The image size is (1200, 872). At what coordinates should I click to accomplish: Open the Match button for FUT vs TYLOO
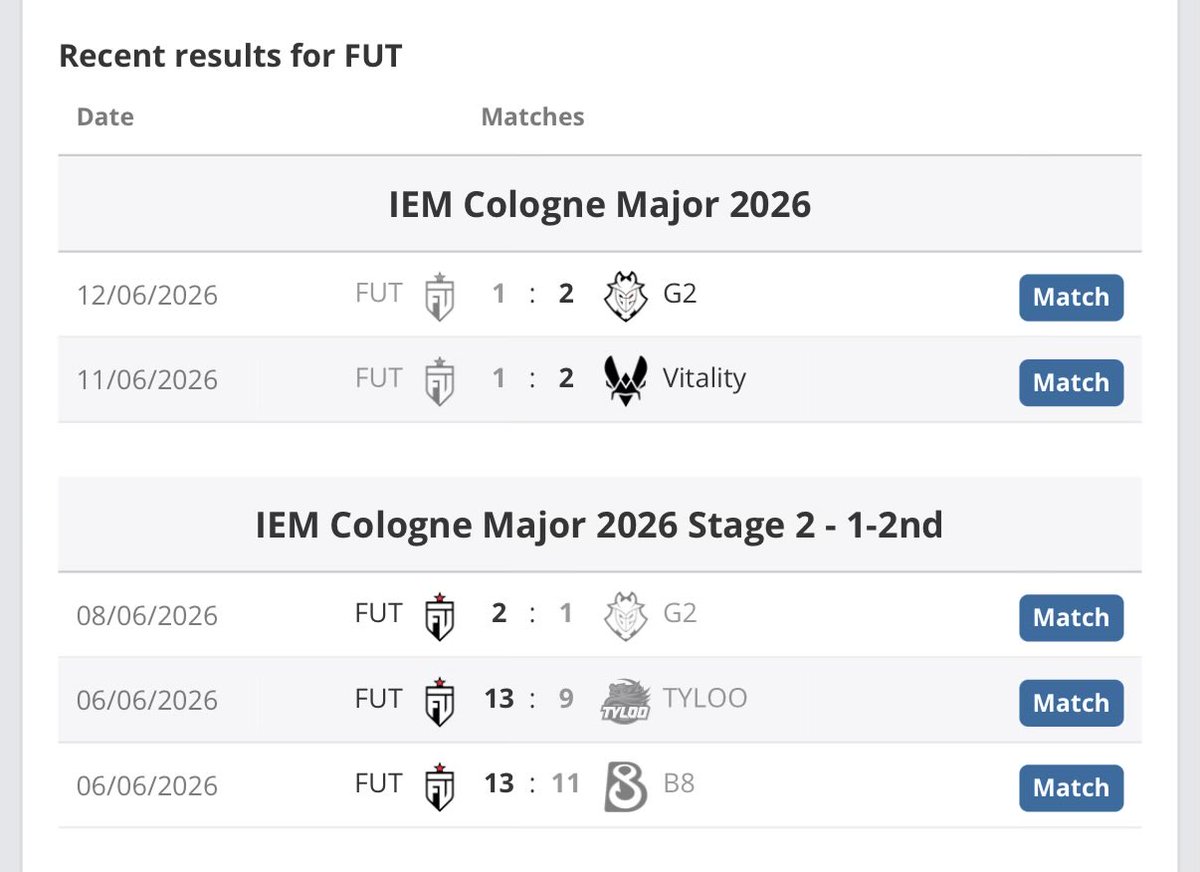pyautogui.click(x=1071, y=703)
